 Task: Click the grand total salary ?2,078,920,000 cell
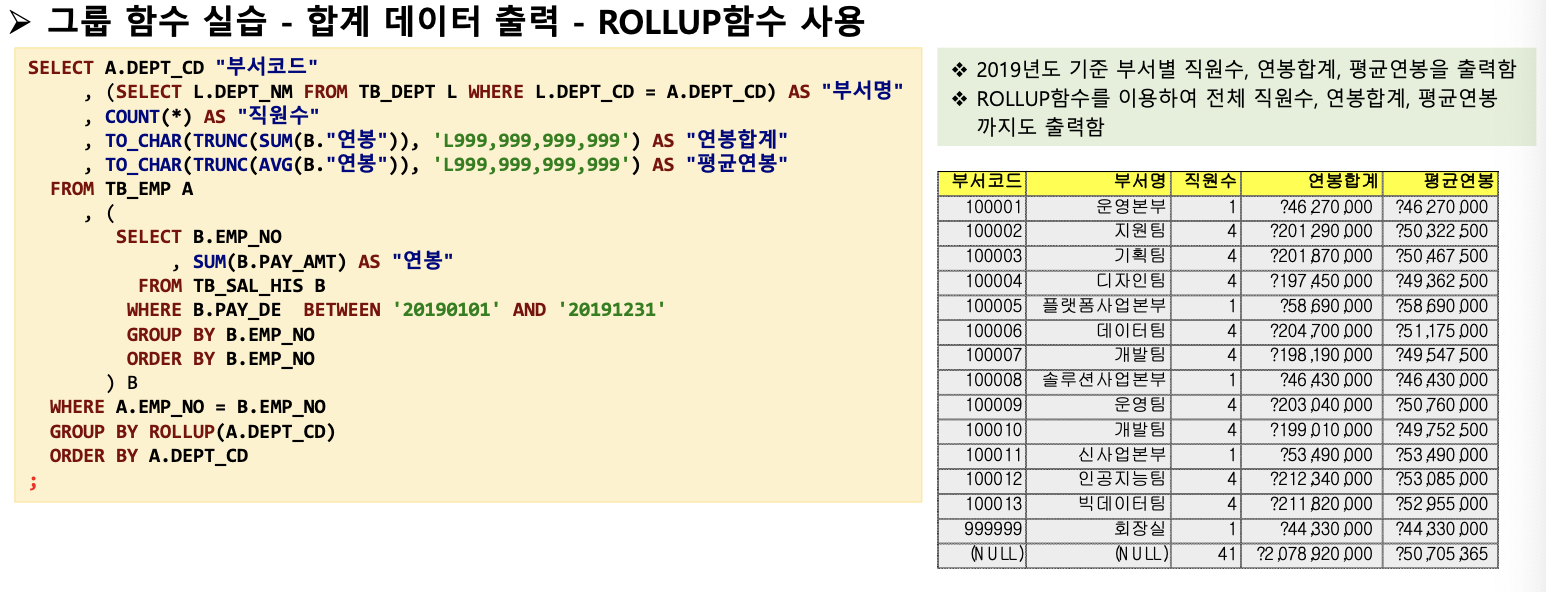pyautogui.click(x=1312, y=554)
